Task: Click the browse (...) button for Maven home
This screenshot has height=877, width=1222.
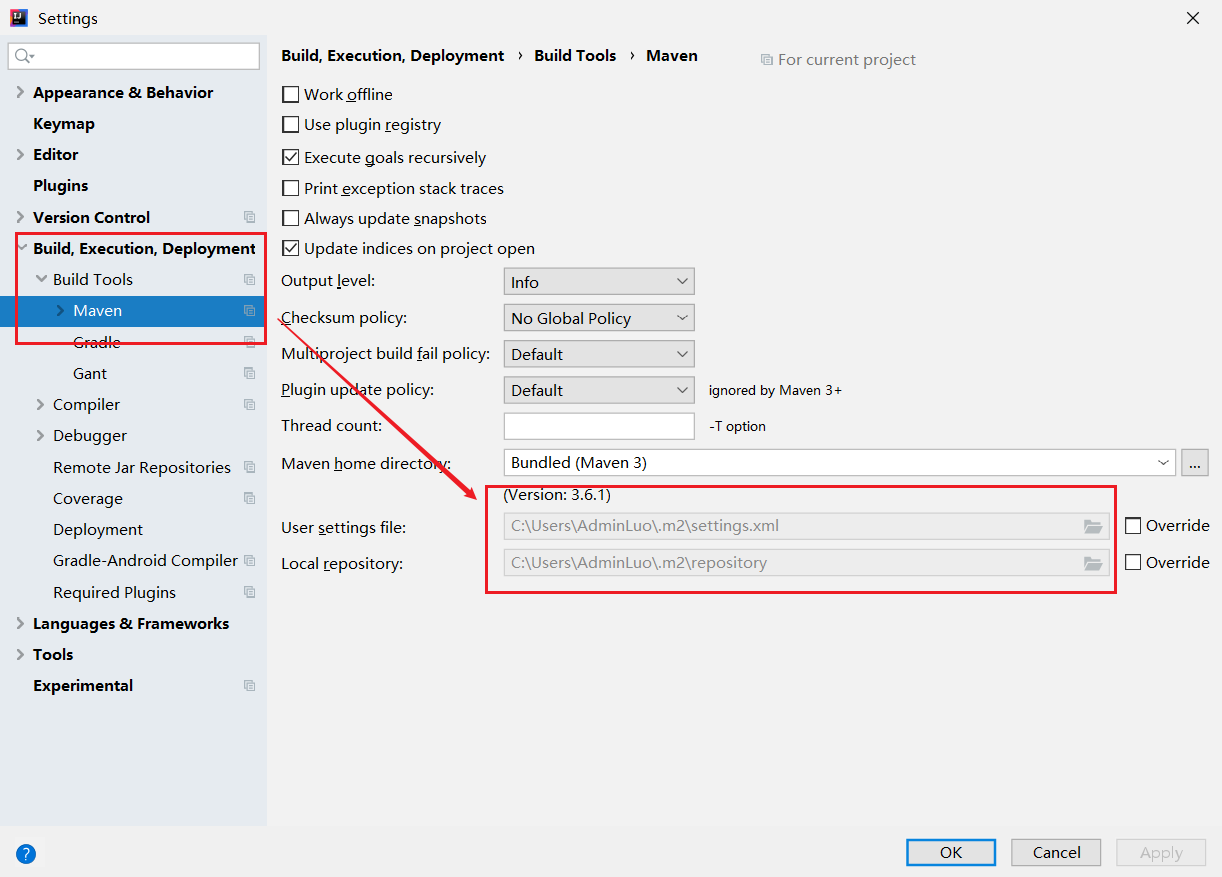Action: pos(1195,463)
